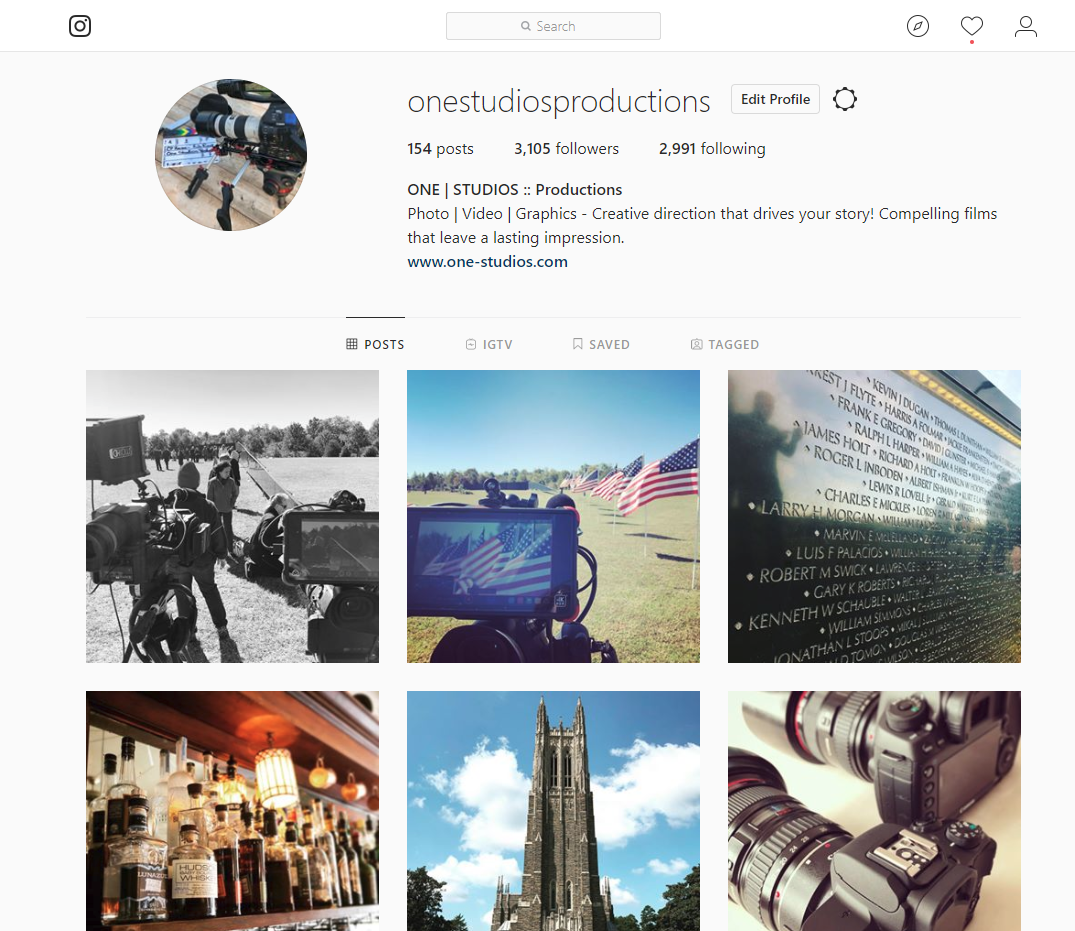Open the American flags monitor post
Viewport: 1075px width, 931px height.
(553, 516)
